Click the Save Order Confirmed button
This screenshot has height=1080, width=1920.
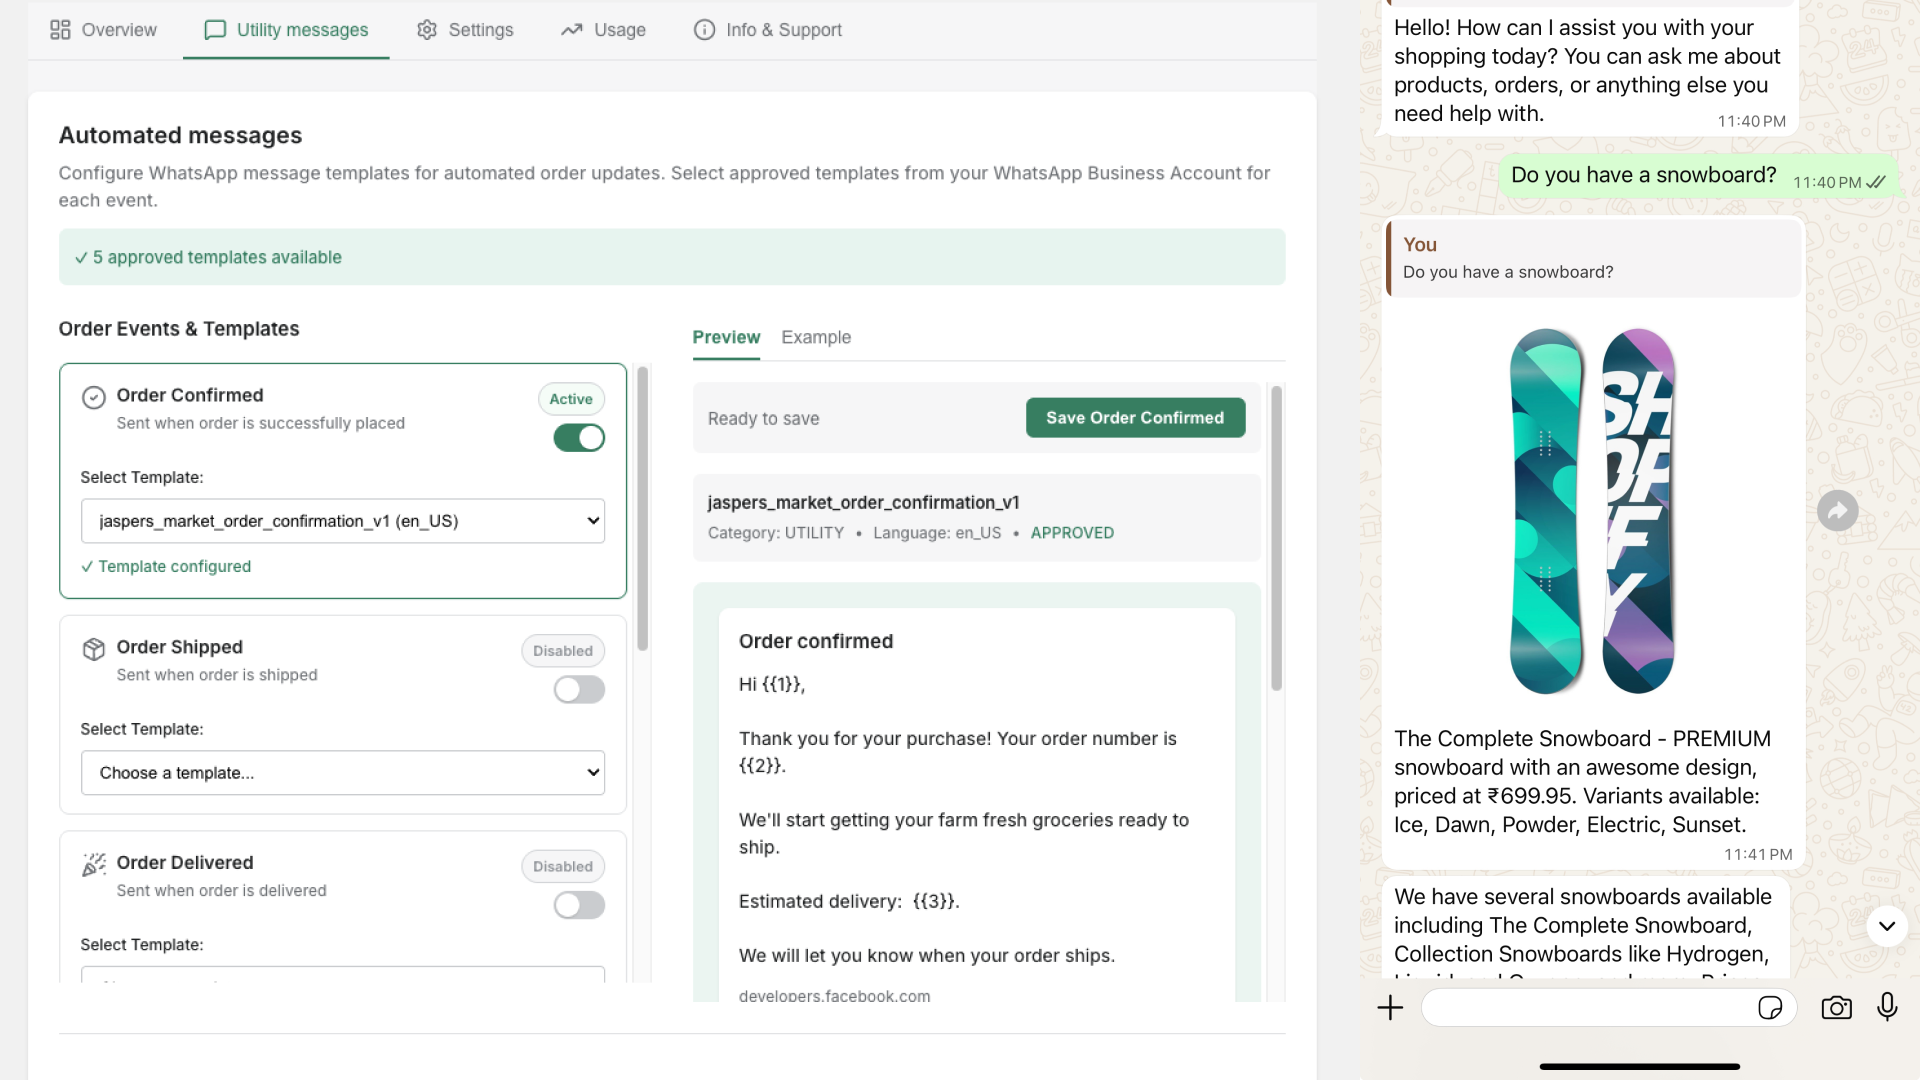point(1134,417)
